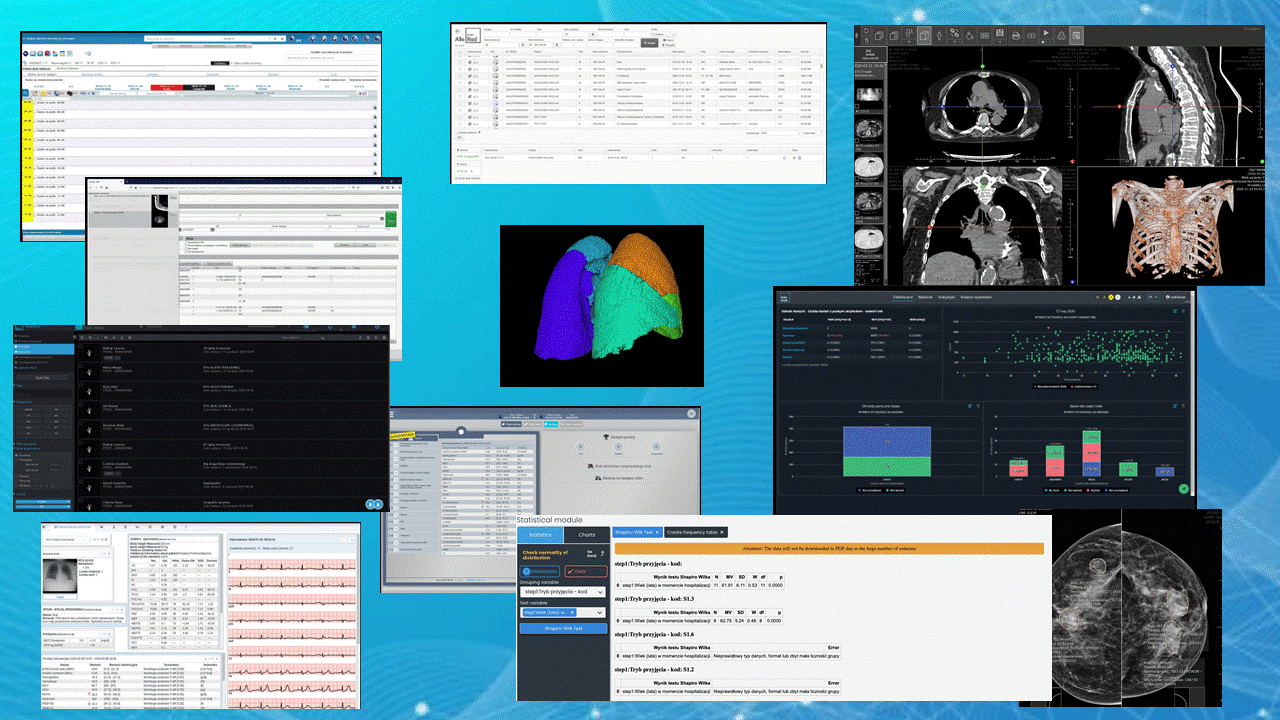Click the dark search button in AlleRad

pos(650,43)
